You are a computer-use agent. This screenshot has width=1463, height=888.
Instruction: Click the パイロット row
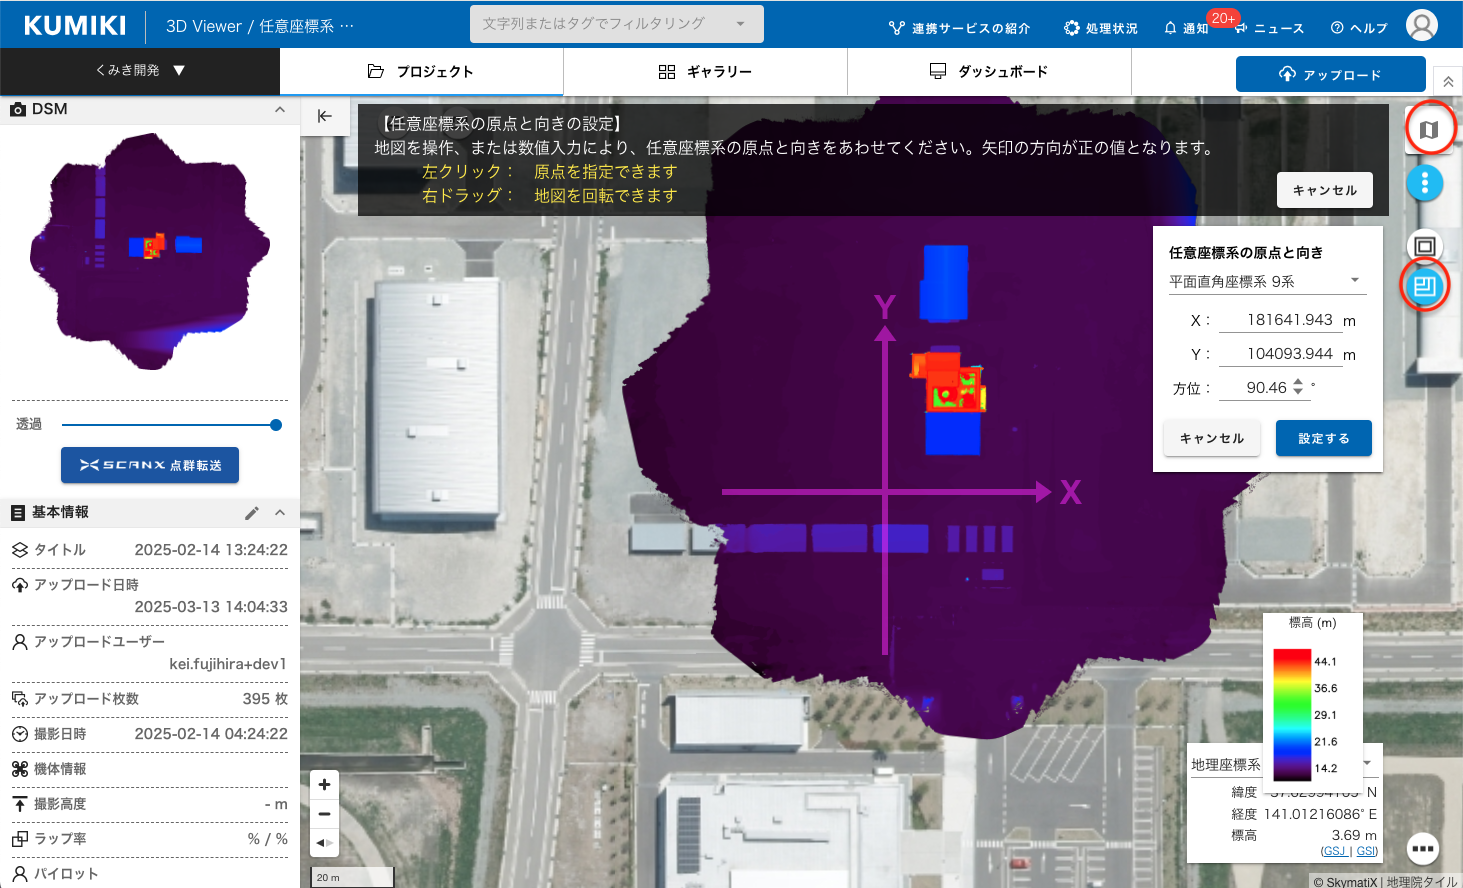point(150,874)
